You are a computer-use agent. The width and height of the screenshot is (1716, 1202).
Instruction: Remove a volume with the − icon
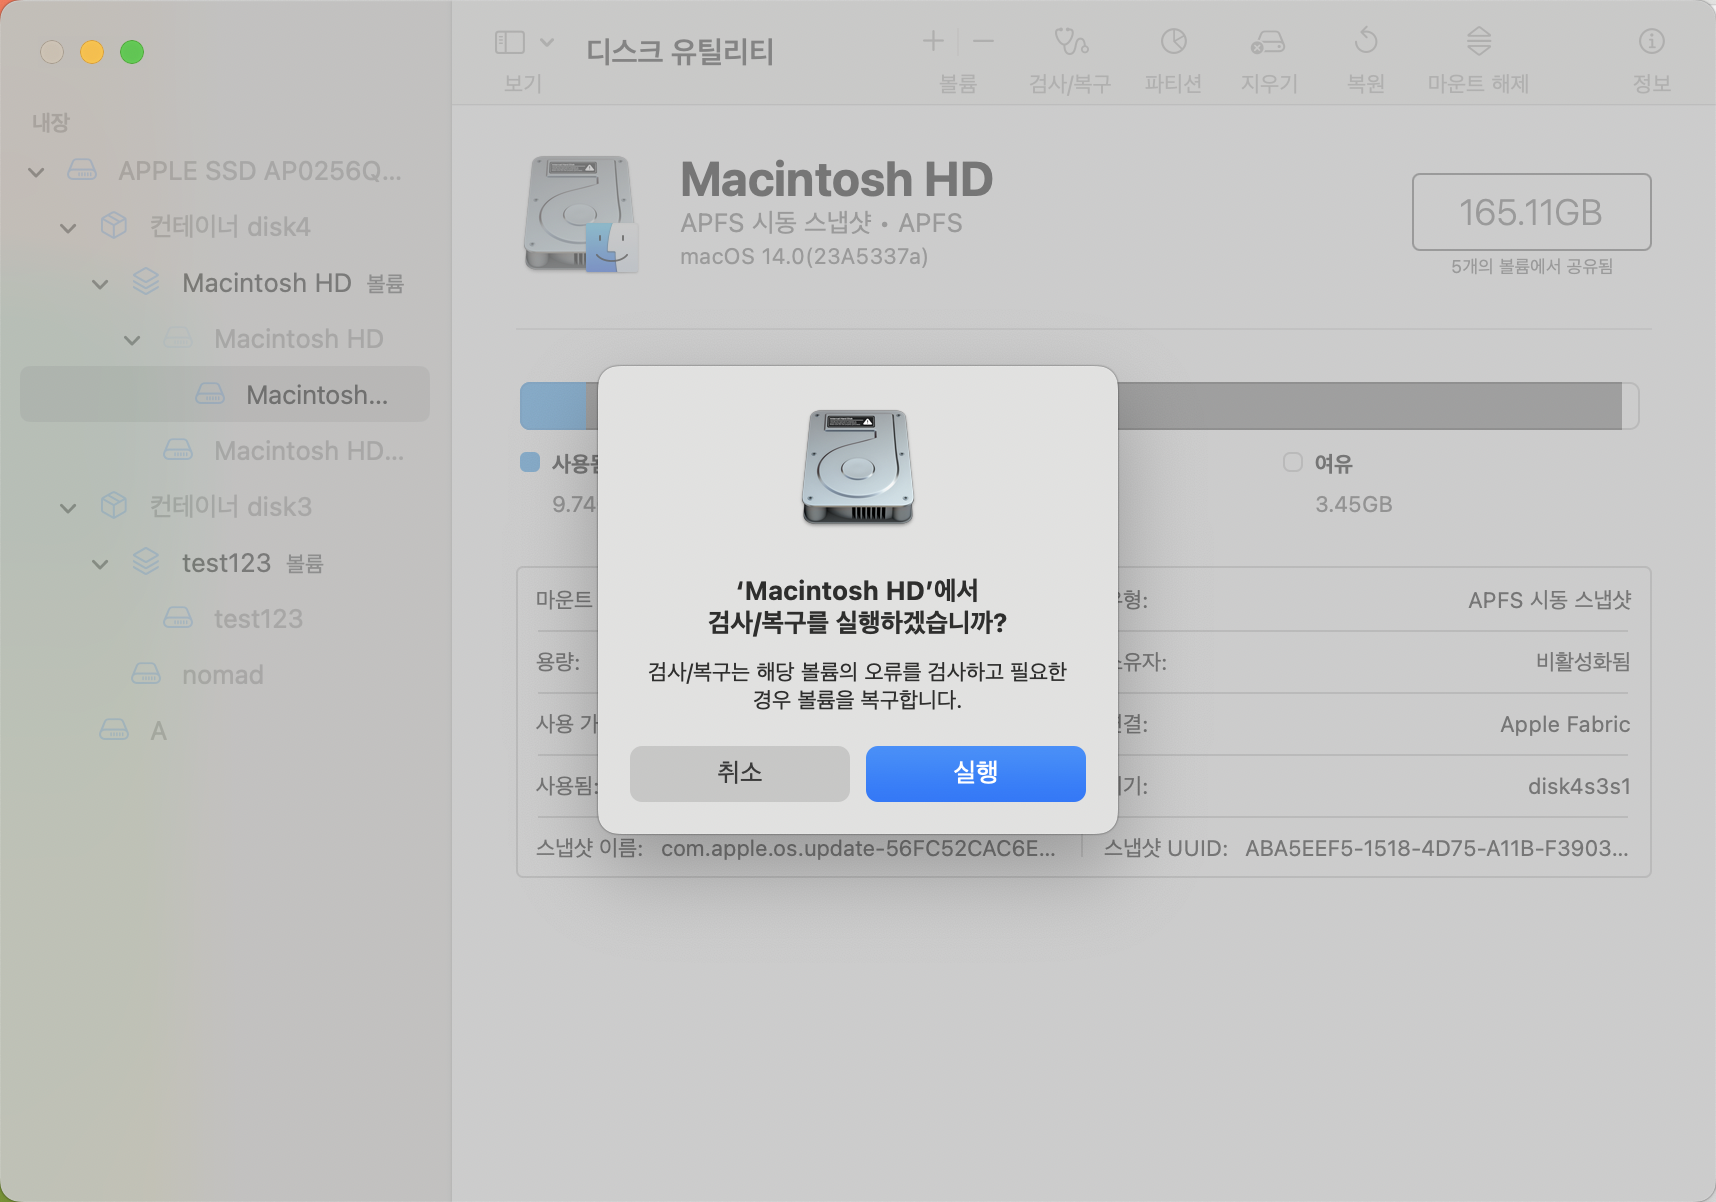[983, 41]
